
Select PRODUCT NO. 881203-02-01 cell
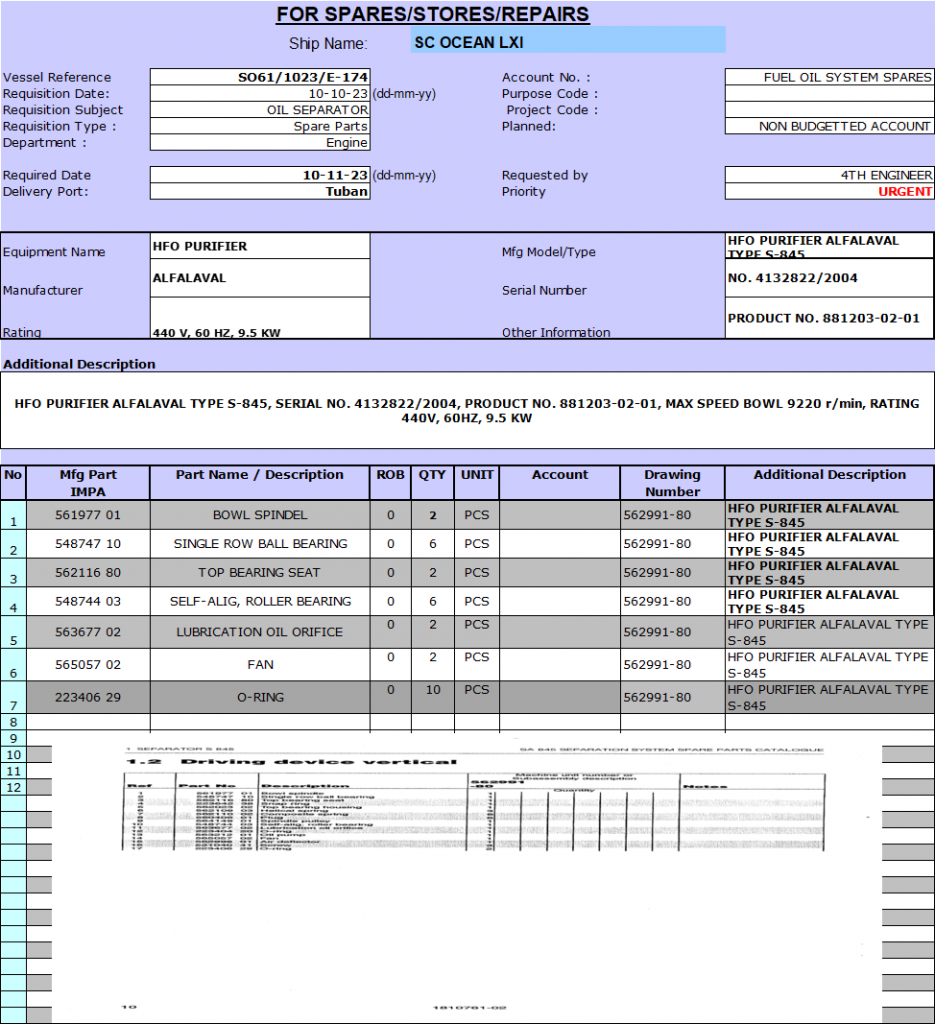(x=829, y=318)
